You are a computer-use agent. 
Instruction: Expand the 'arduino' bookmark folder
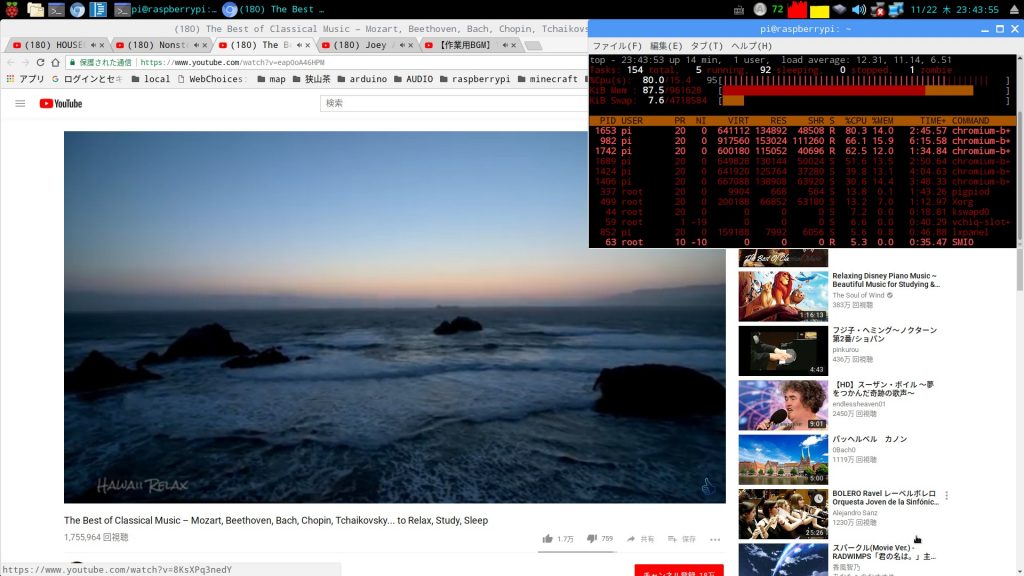tap(362, 79)
